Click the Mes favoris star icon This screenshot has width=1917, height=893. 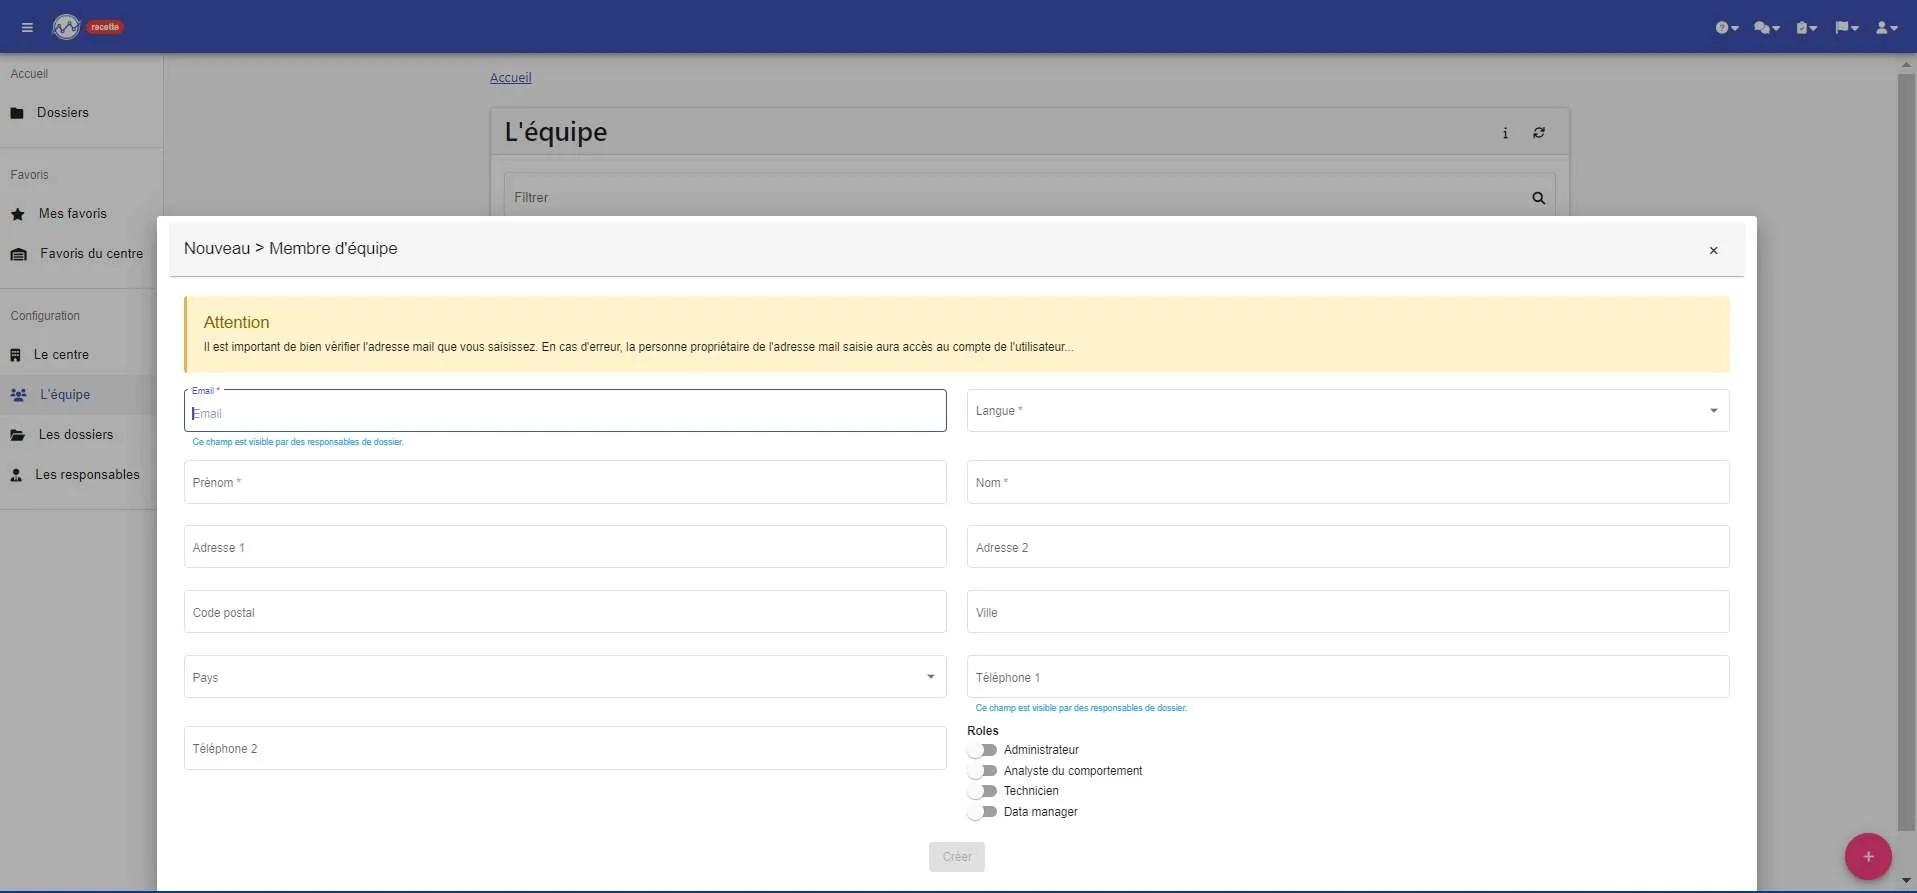(x=17, y=214)
